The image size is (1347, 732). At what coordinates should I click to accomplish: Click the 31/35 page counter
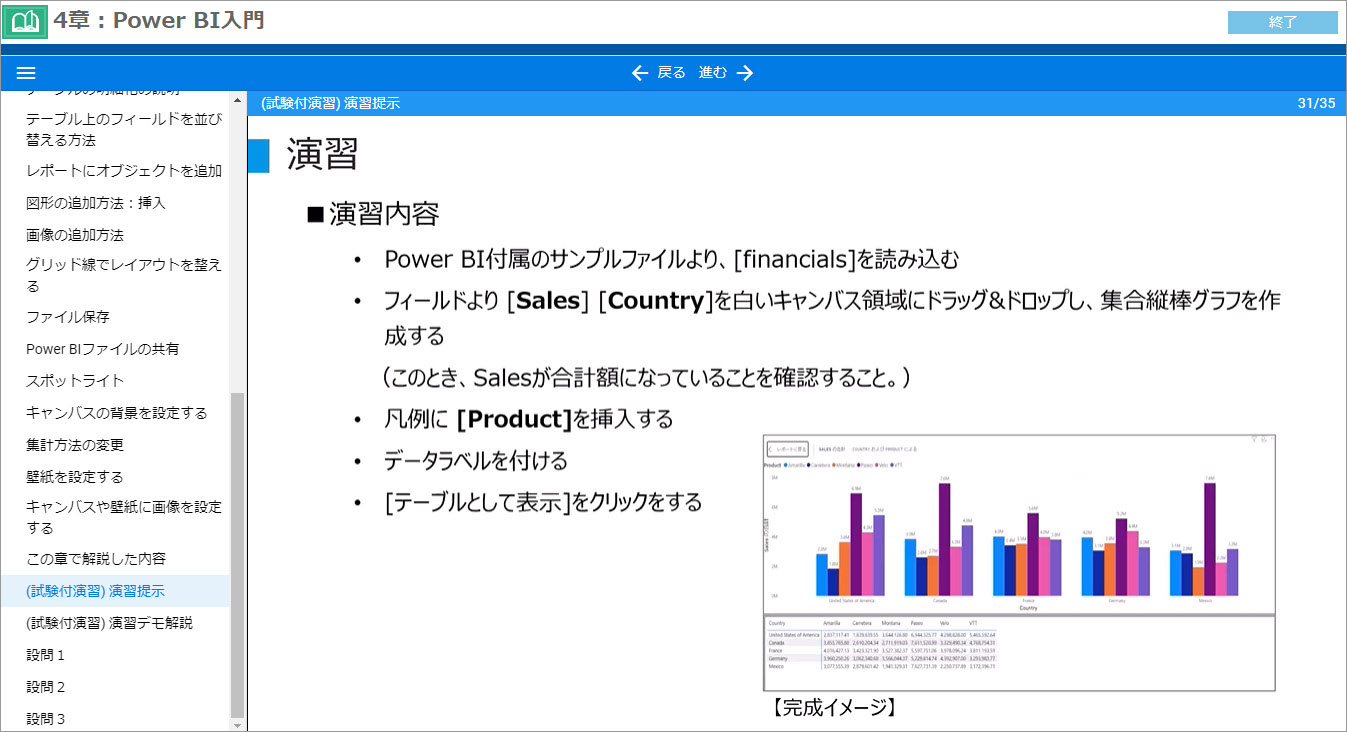1316,103
